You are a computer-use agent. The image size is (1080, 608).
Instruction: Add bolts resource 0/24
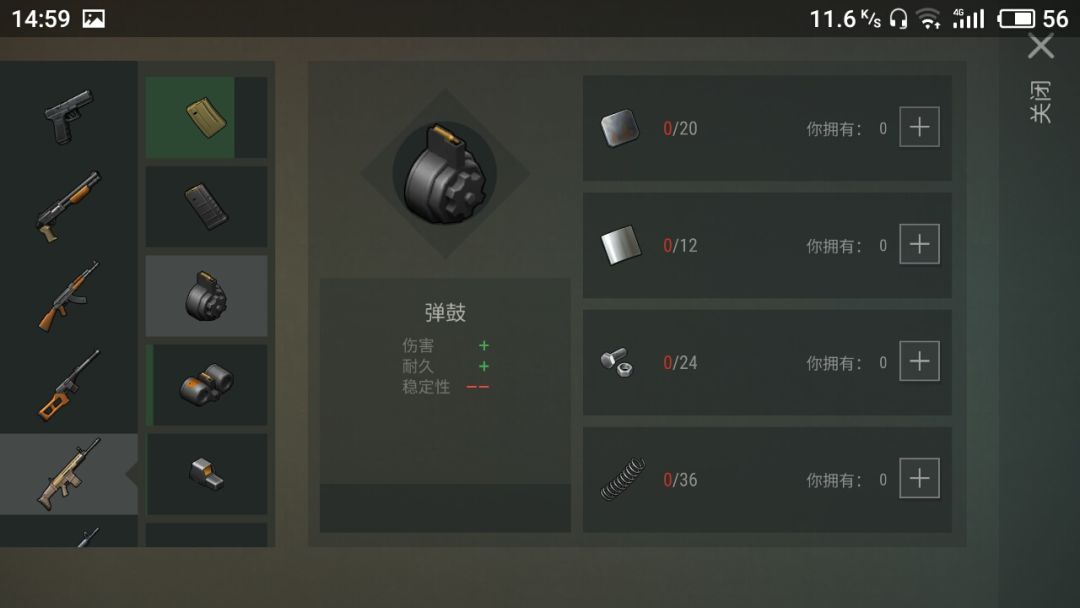click(920, 361)
